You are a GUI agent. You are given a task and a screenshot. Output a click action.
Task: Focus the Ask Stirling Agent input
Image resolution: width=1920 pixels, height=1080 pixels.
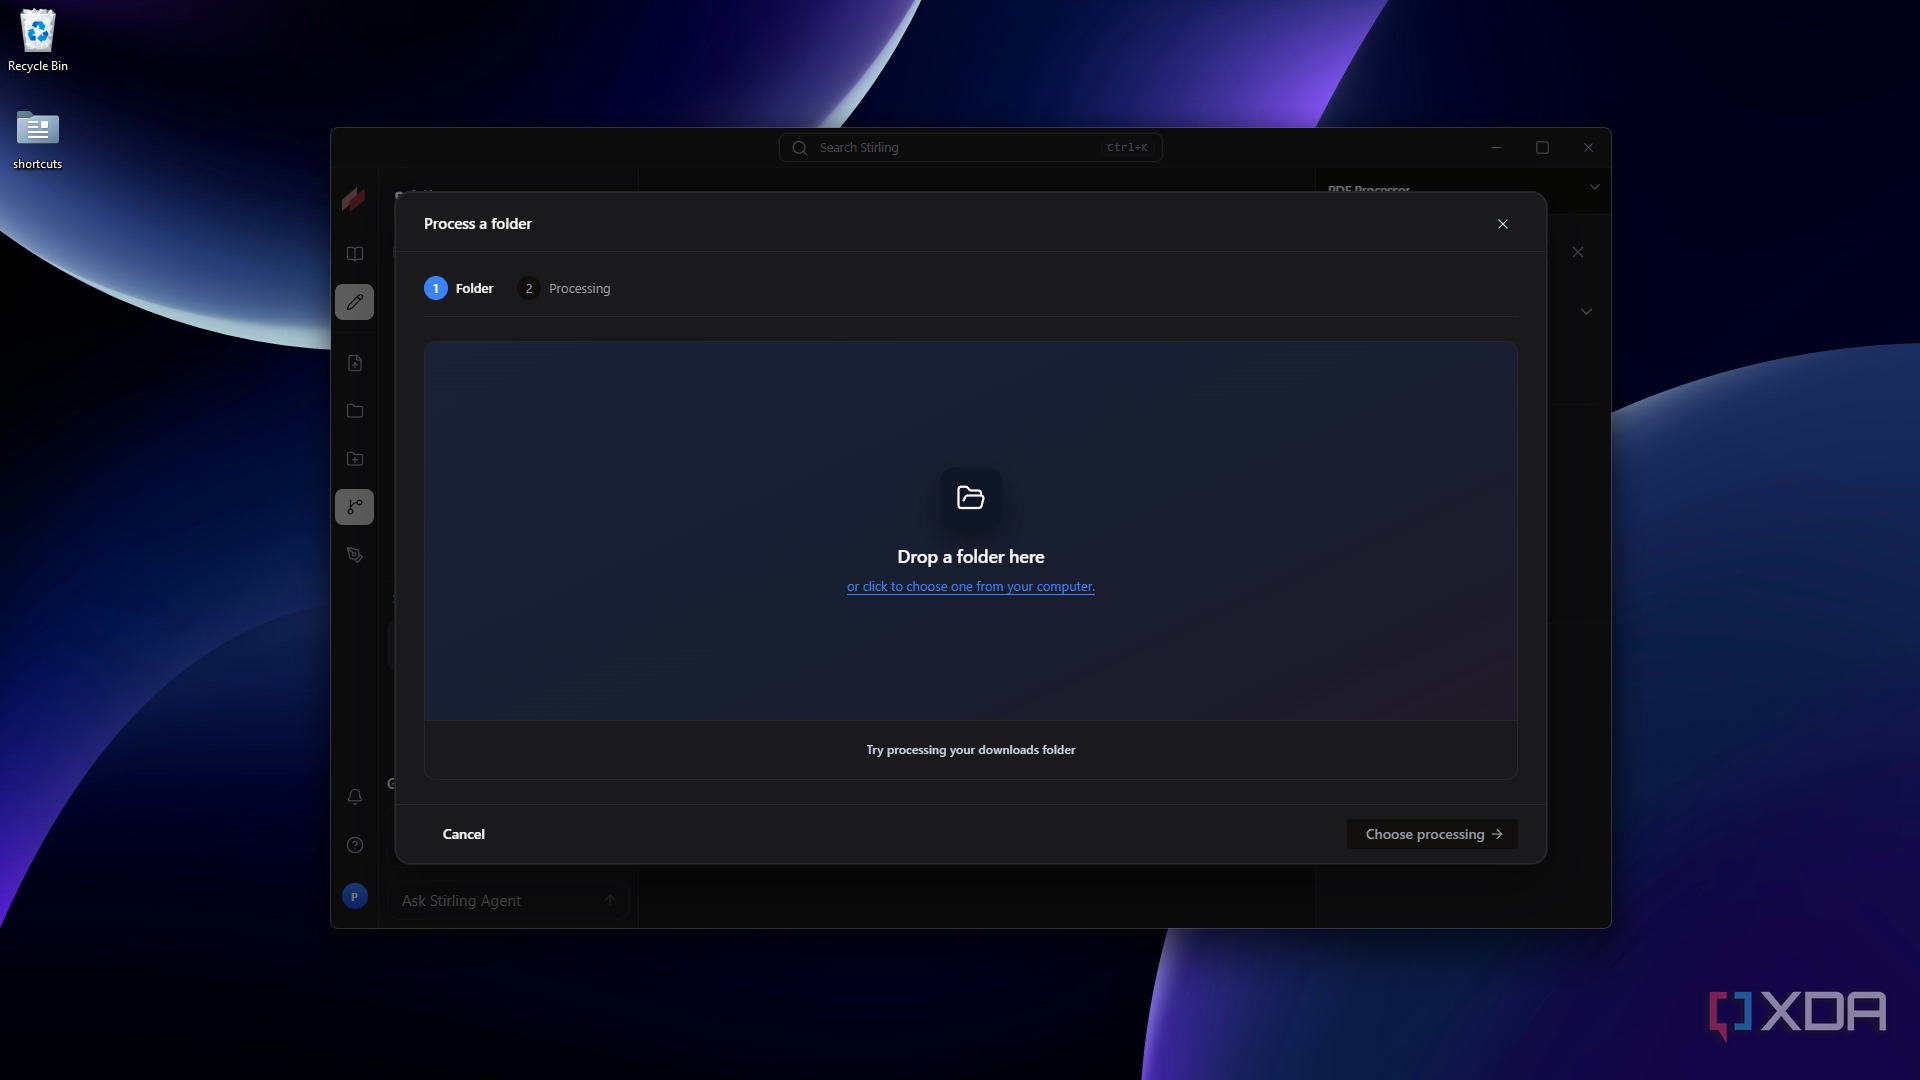click(509, 901)
